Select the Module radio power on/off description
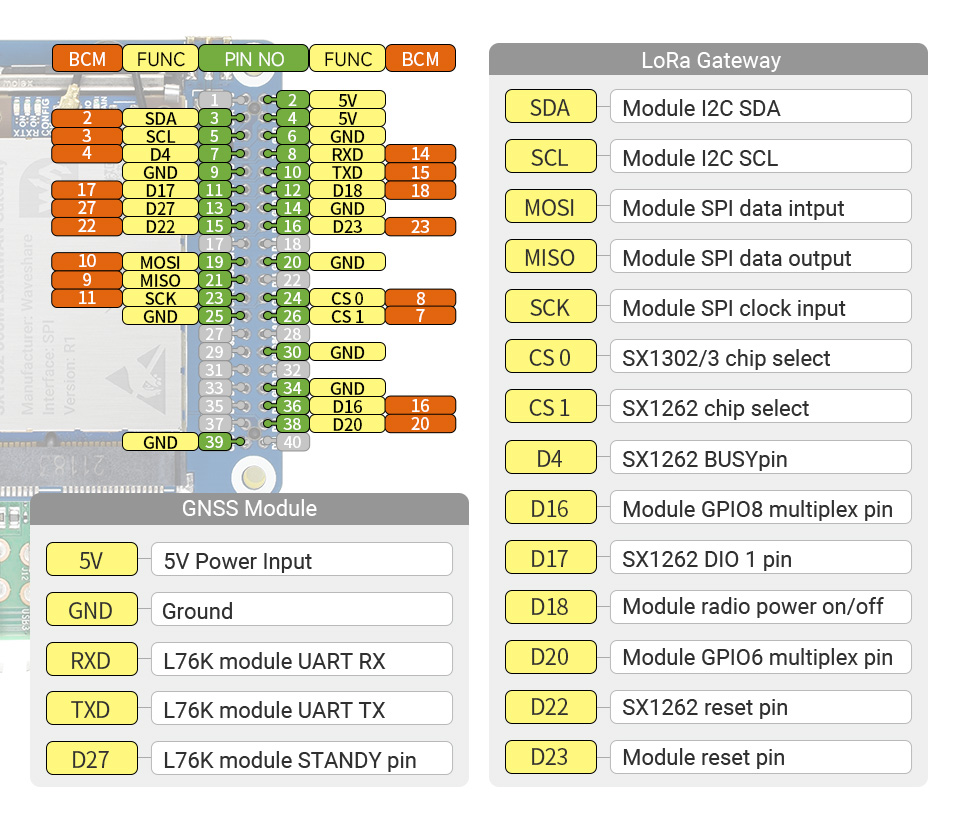 click(x=760, y=607)
